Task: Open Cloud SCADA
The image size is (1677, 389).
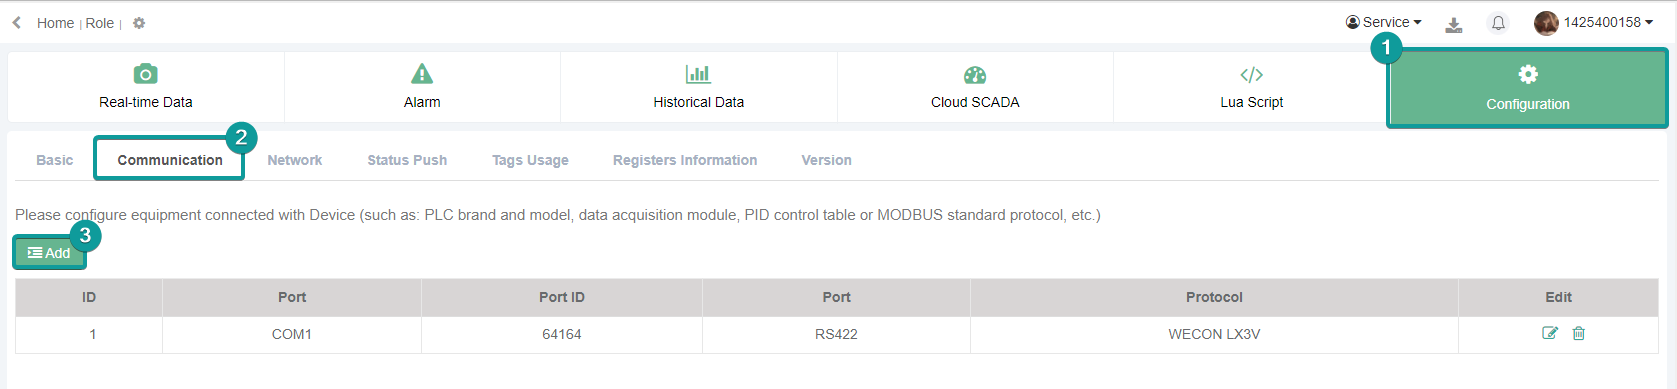Action: pyautogui.click(x=975, y=87)
